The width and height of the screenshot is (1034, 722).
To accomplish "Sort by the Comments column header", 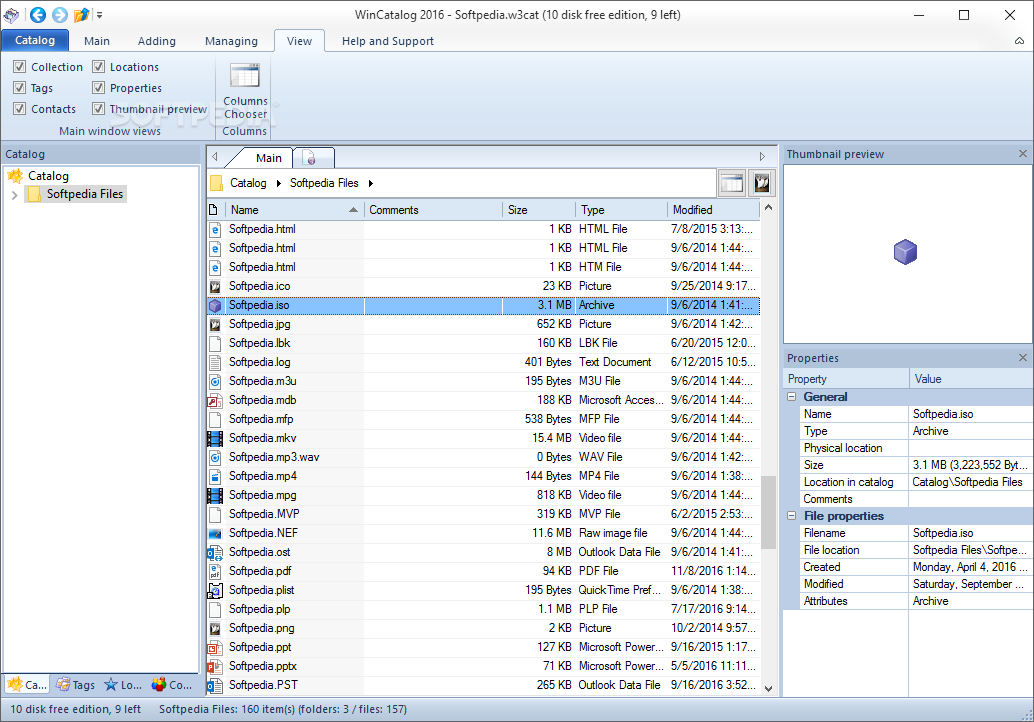I will coord(433,210).
